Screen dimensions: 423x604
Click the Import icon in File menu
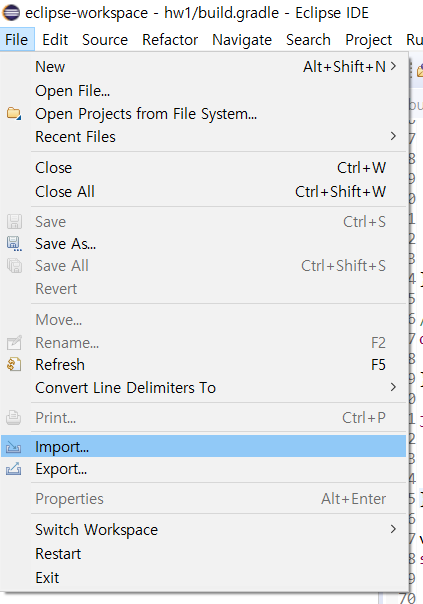(x=13, y=447)
